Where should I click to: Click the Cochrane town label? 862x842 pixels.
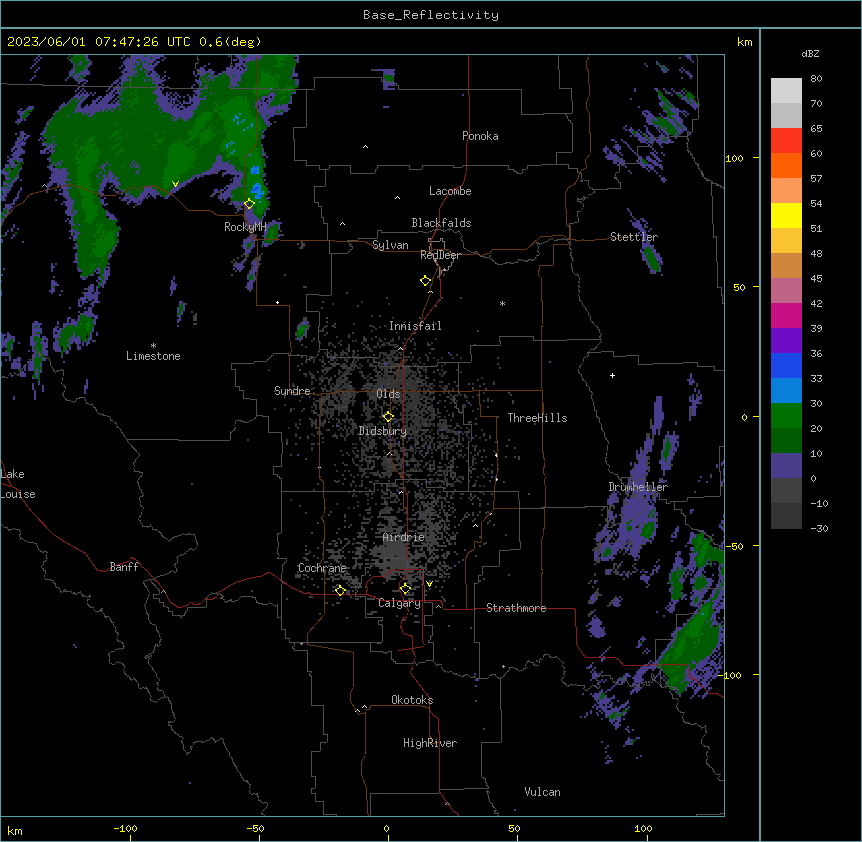pos(322,568)
